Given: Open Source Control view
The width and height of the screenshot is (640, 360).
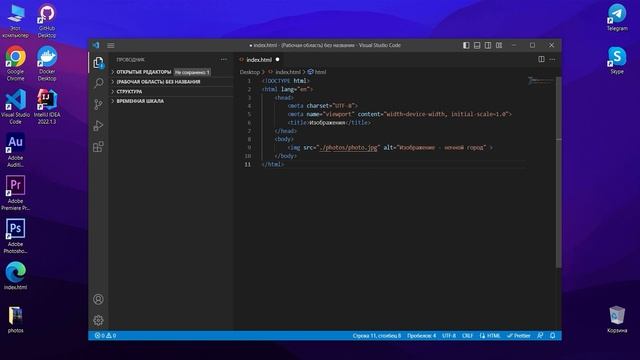Looking at the screenshot, I should click(98, 105).
